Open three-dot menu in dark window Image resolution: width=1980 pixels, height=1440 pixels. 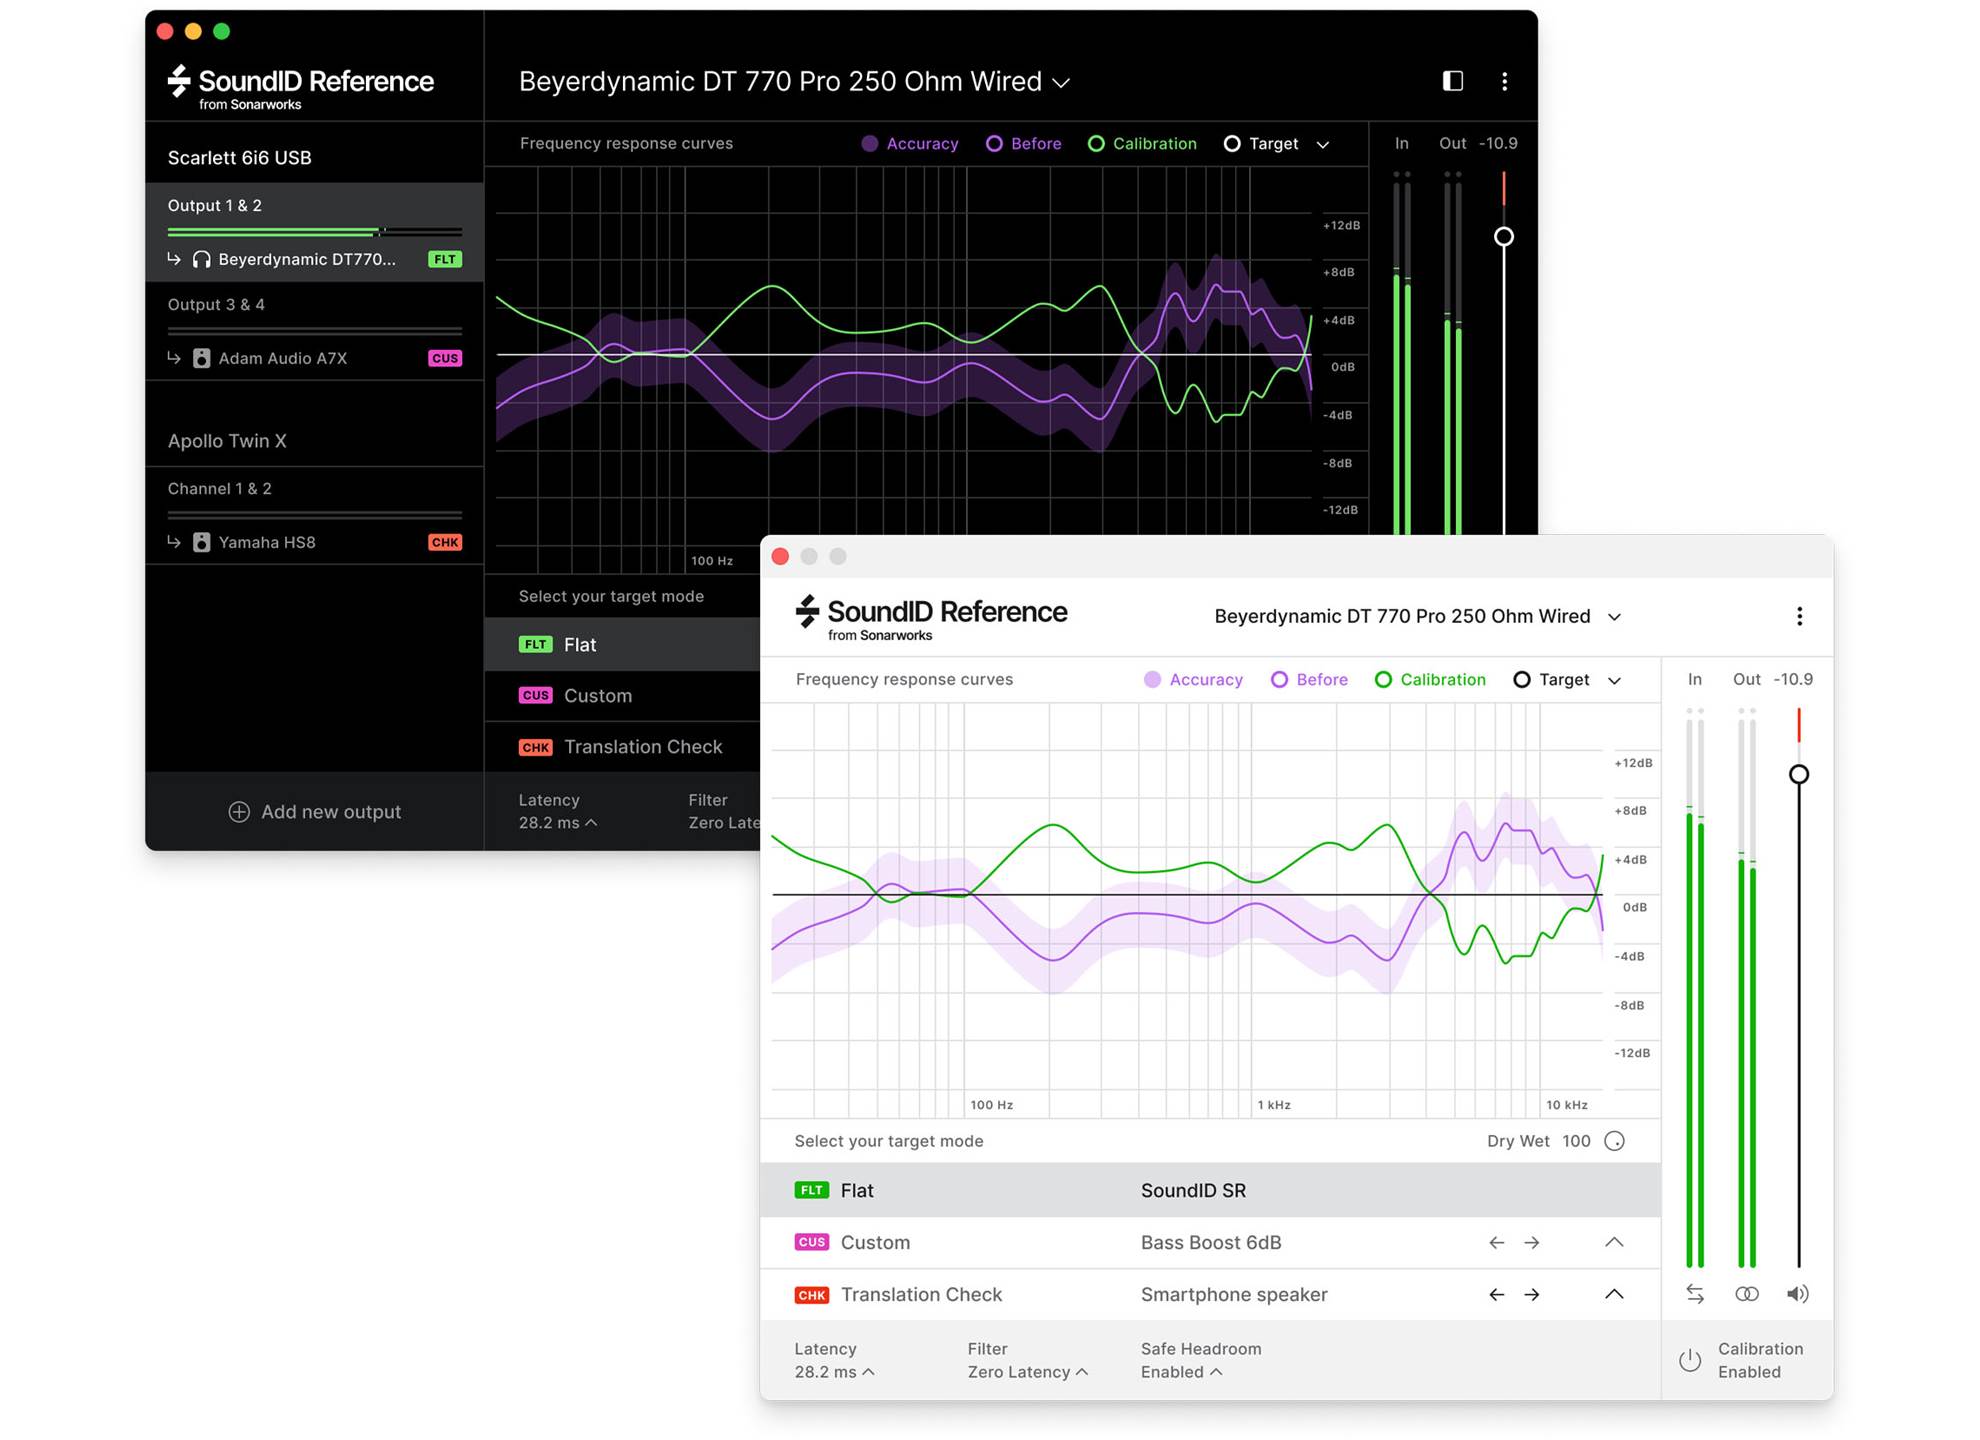click(1504, 81)
